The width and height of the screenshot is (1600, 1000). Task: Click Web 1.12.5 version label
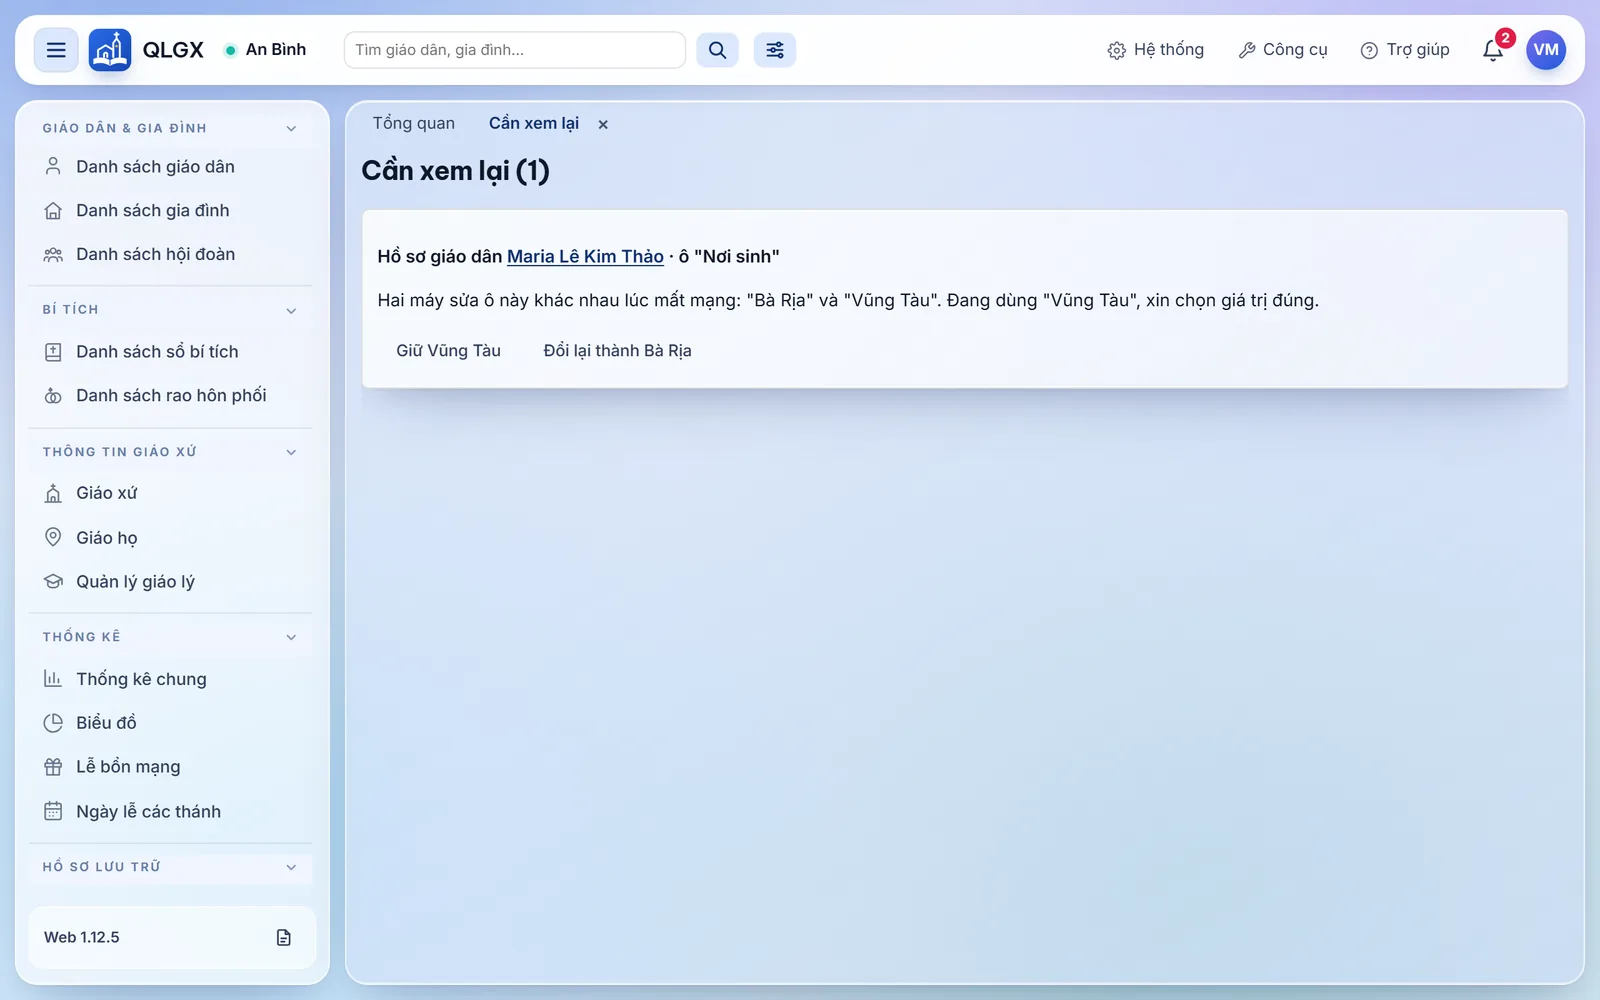pyautogui.click(x=82, y=937)
